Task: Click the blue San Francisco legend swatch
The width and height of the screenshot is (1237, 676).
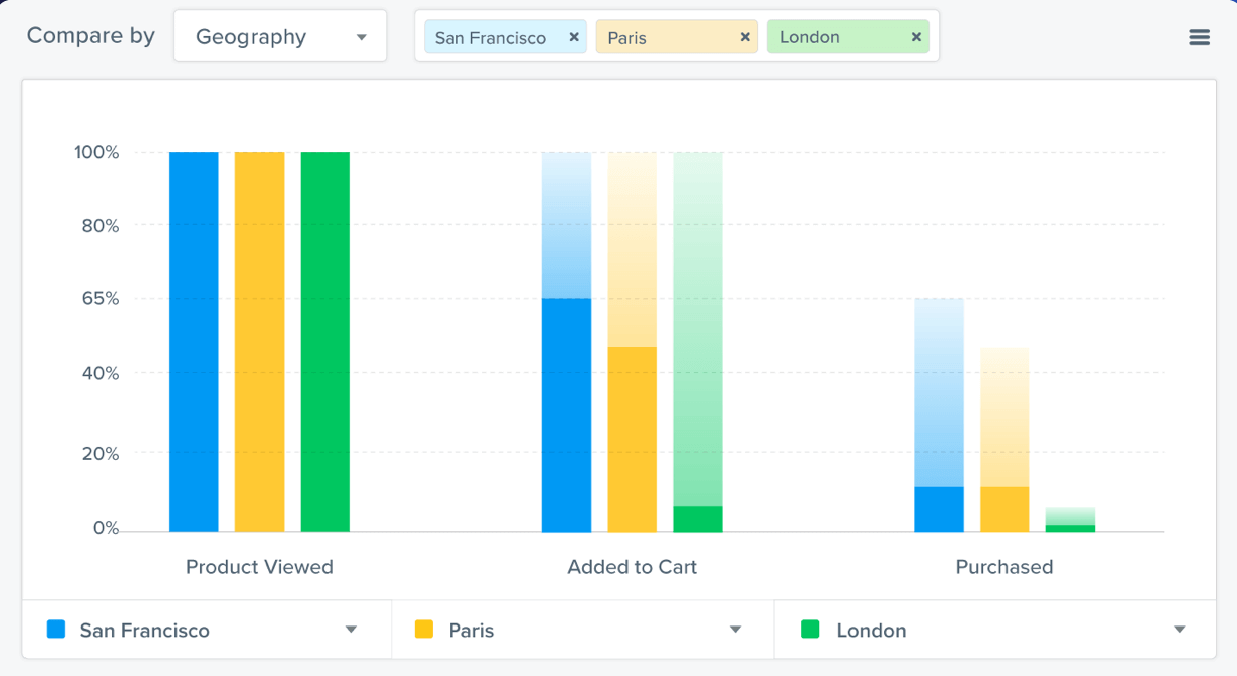Action: 56,629
